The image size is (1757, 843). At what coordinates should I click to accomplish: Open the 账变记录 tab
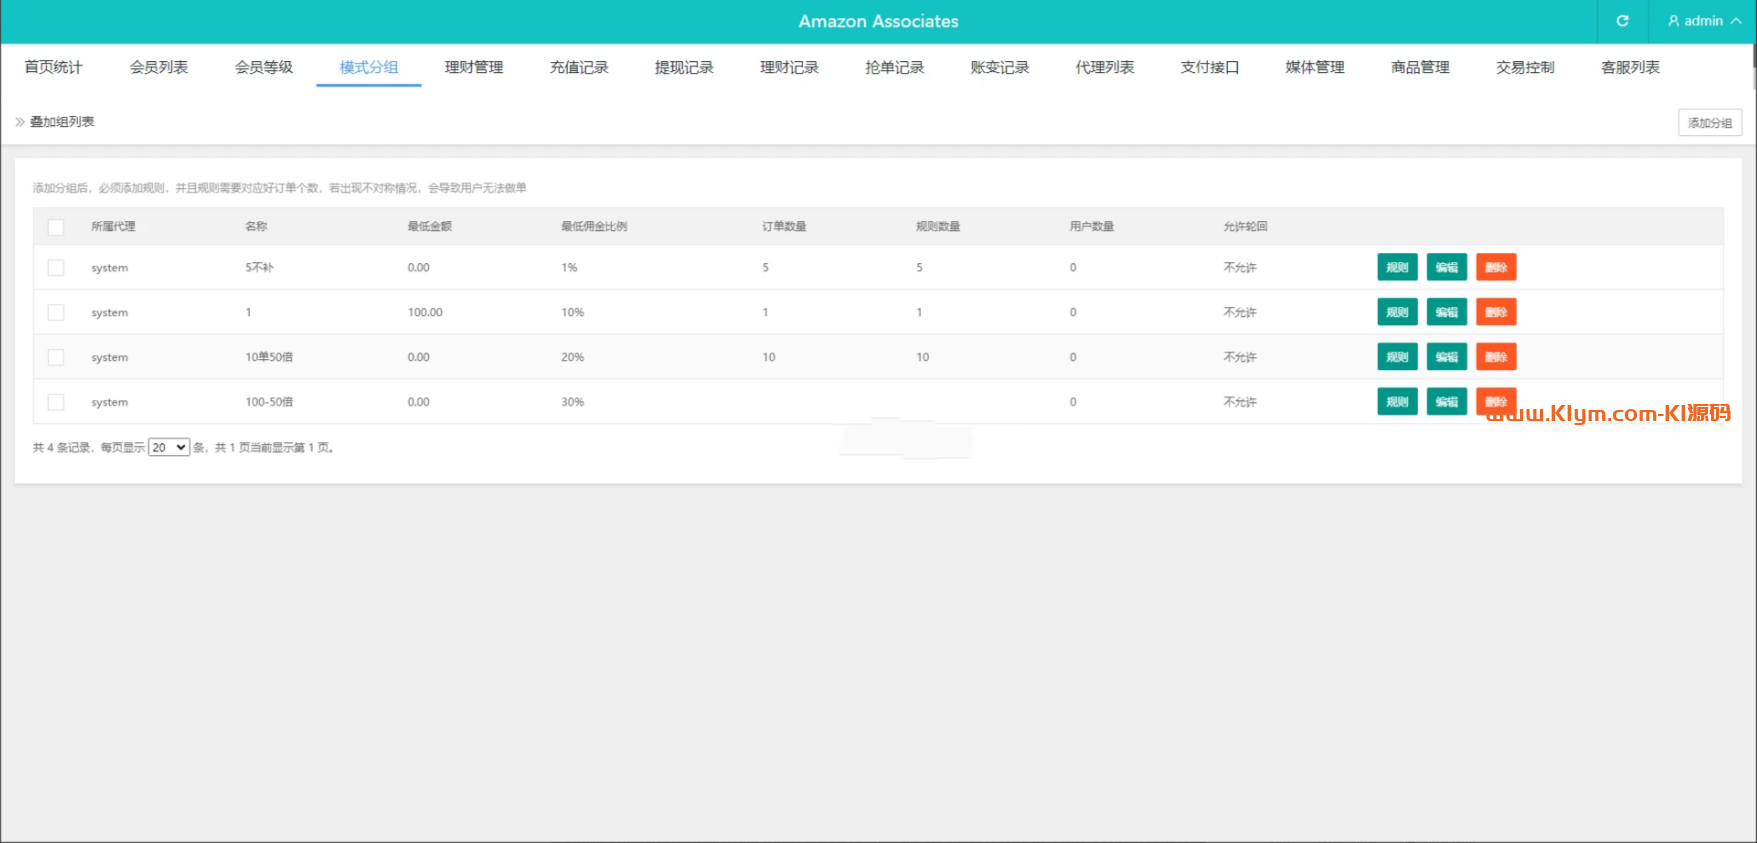tap(1000, 67)
